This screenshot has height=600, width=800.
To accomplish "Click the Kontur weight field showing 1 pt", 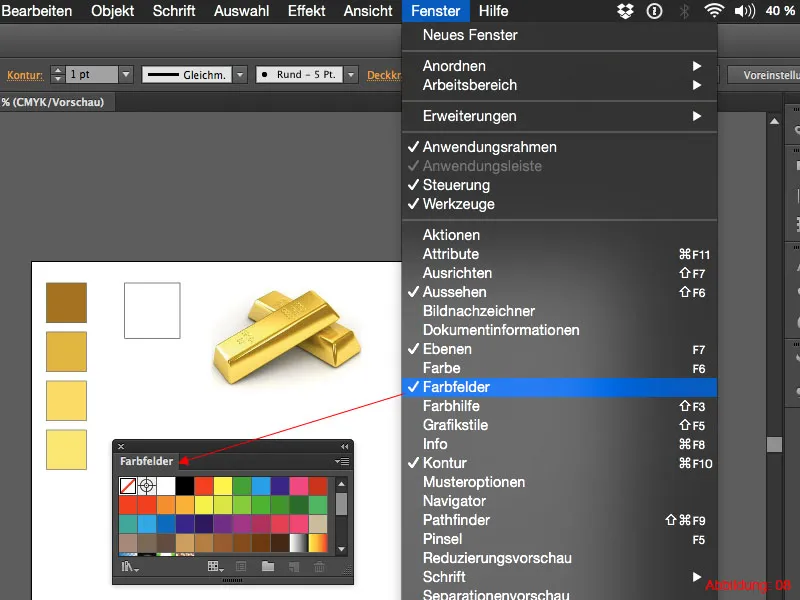I will (92, 74).
